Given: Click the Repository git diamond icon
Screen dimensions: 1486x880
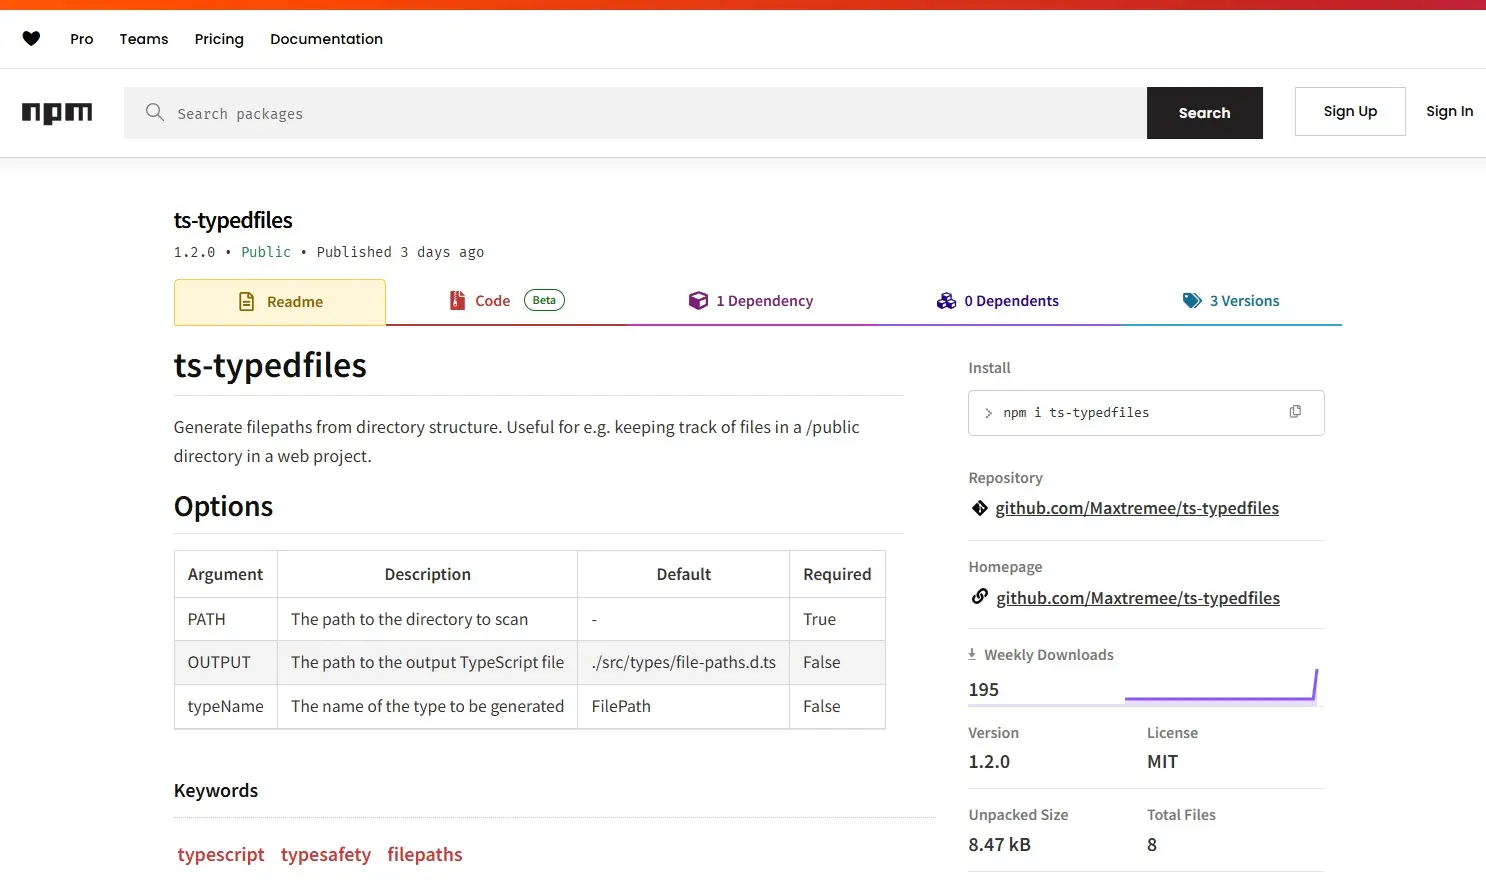Looking at the screenshot, I should (980, 508).
